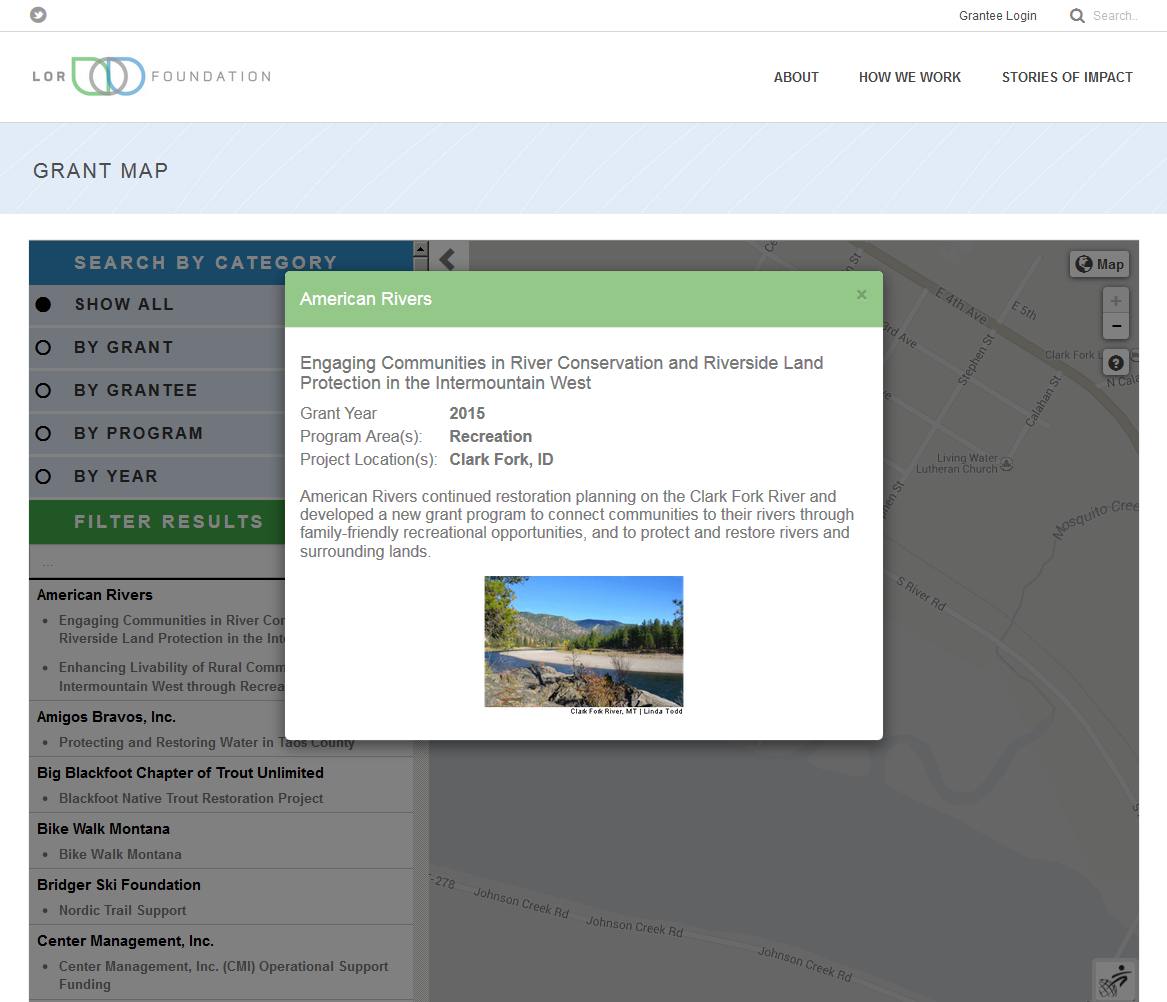Viewport: 1167px width, 1002px height.
Task: Open STORIES OF IMPACT menu
Action: 1067,77
